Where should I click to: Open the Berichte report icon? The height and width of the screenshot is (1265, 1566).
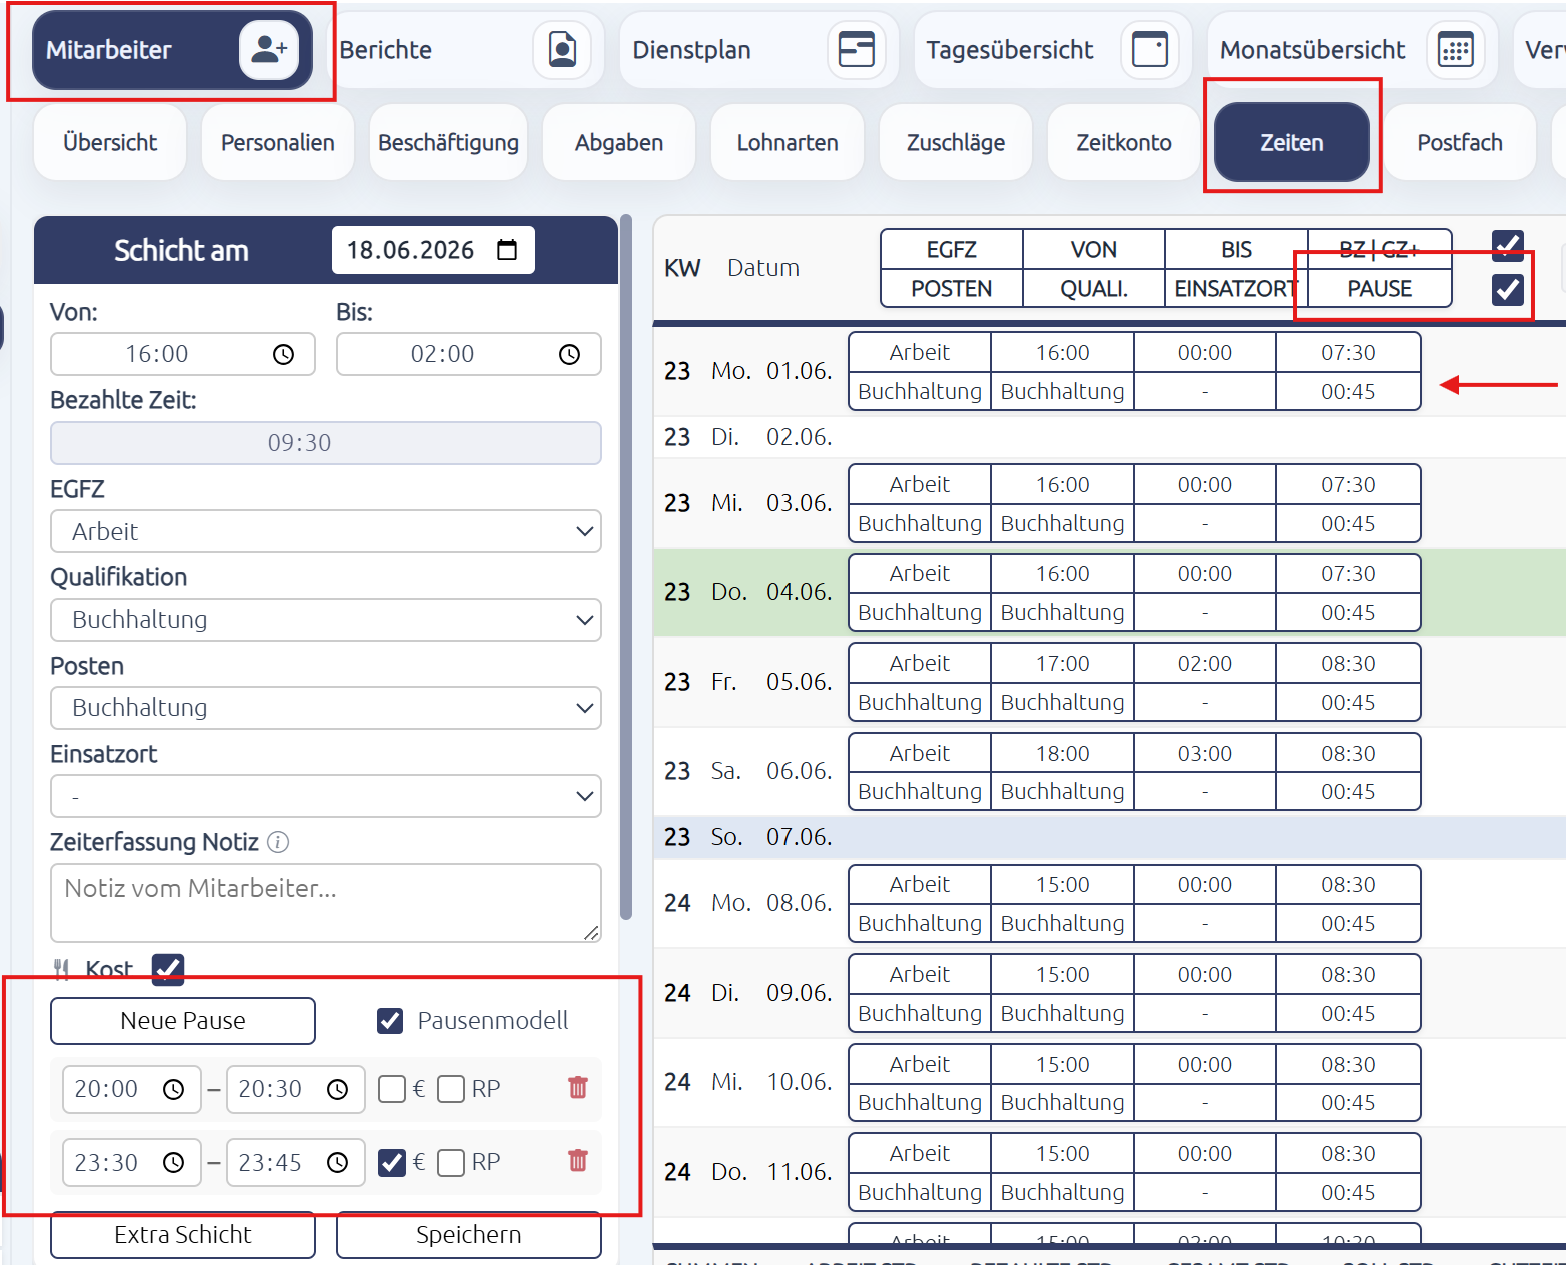[563, 49]
